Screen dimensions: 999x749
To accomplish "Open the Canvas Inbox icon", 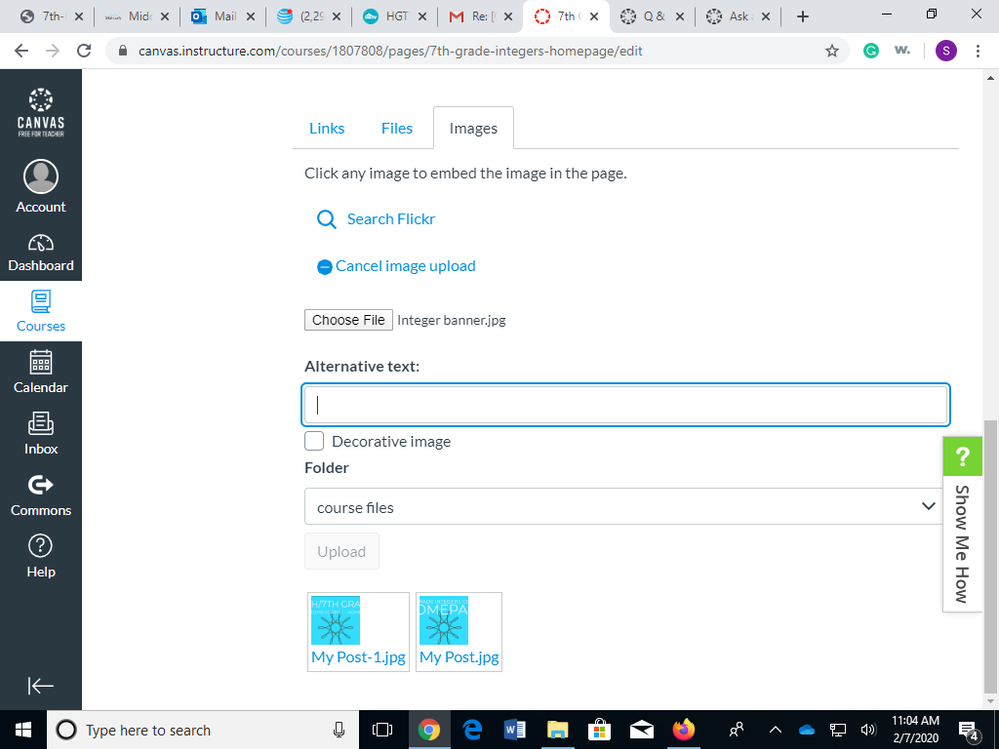I will click(x=41, y=424).
